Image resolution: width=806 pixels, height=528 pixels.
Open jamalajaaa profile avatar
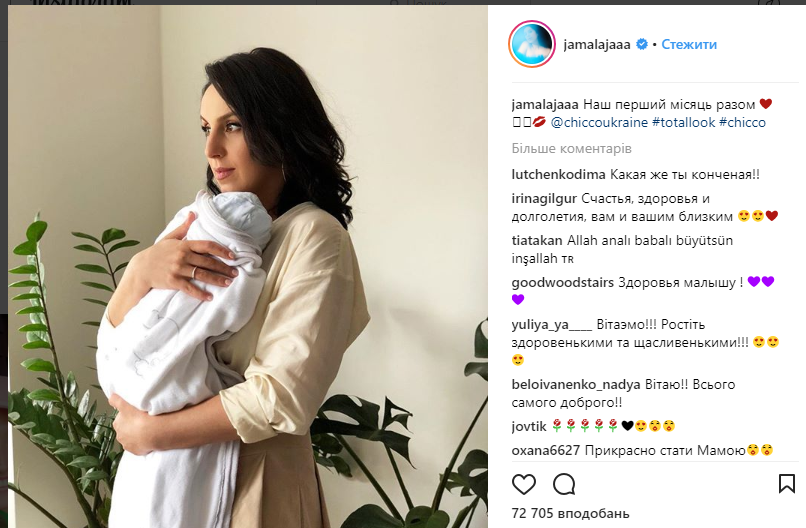(x=532, y=44)
